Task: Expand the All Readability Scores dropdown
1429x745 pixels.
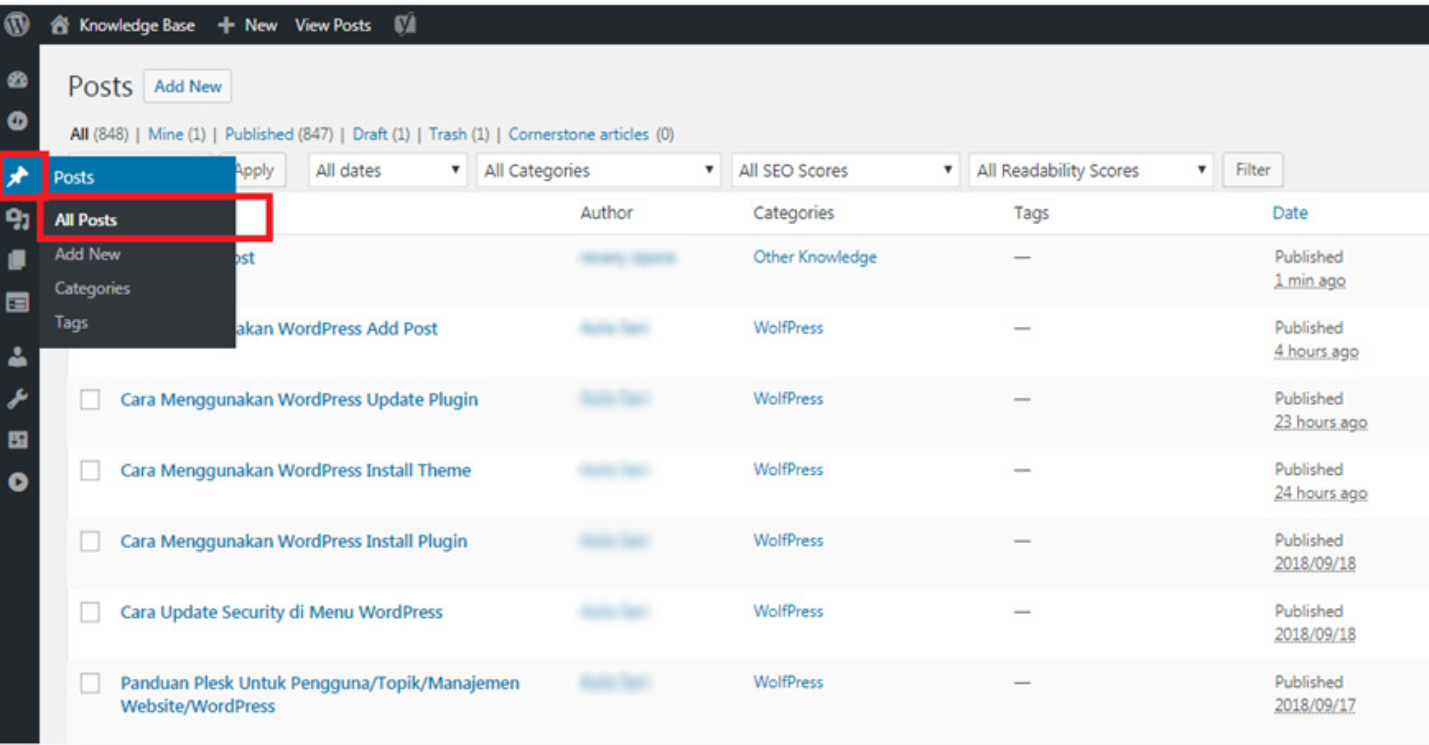Action: (1091, 171)
